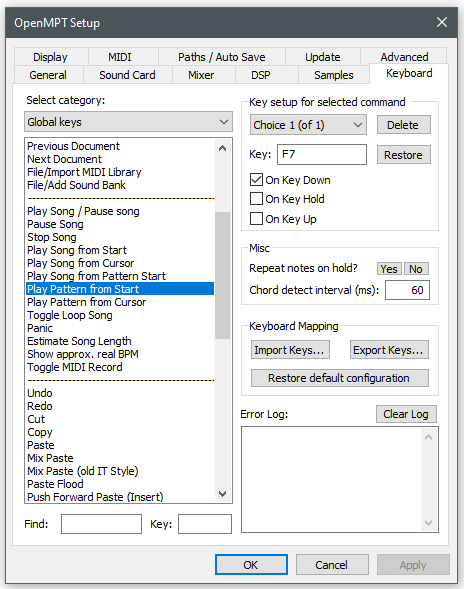Open the Advanced tab
Screen dimensions: 464x589
click(404, 57)
